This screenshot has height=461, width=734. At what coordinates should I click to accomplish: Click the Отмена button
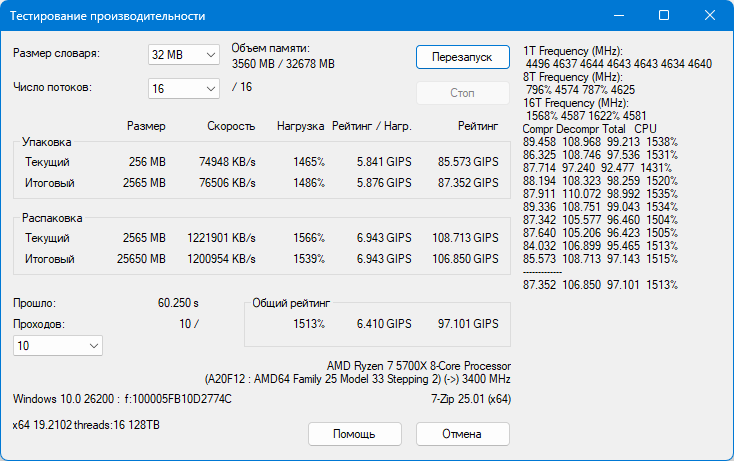462,434
